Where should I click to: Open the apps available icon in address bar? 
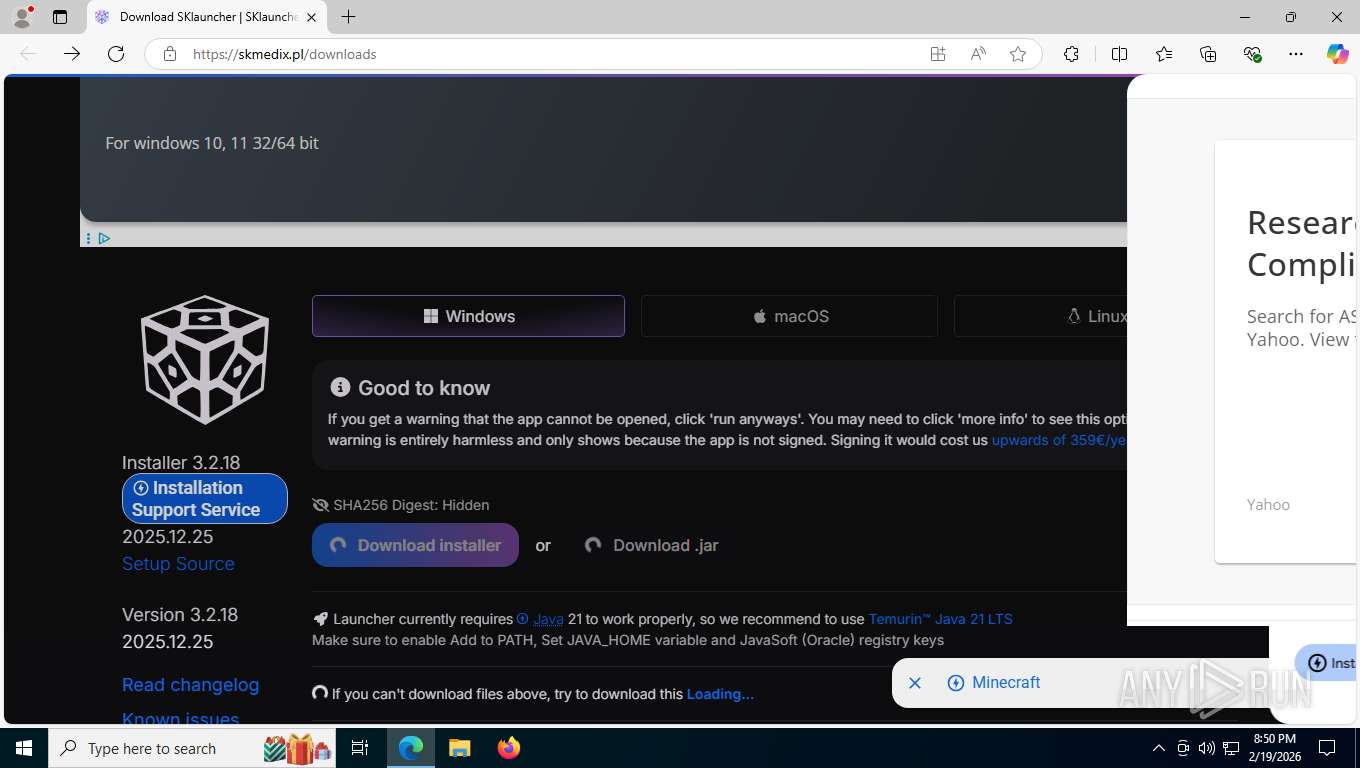[938, 54]
